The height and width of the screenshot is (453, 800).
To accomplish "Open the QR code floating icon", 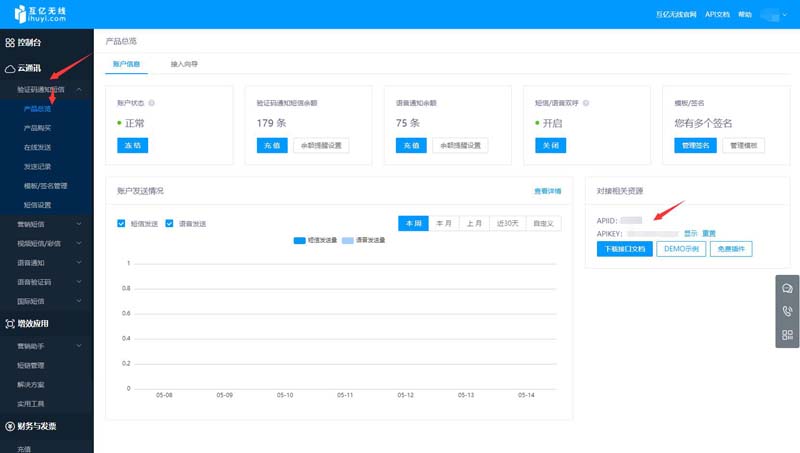I will [787, 335].
